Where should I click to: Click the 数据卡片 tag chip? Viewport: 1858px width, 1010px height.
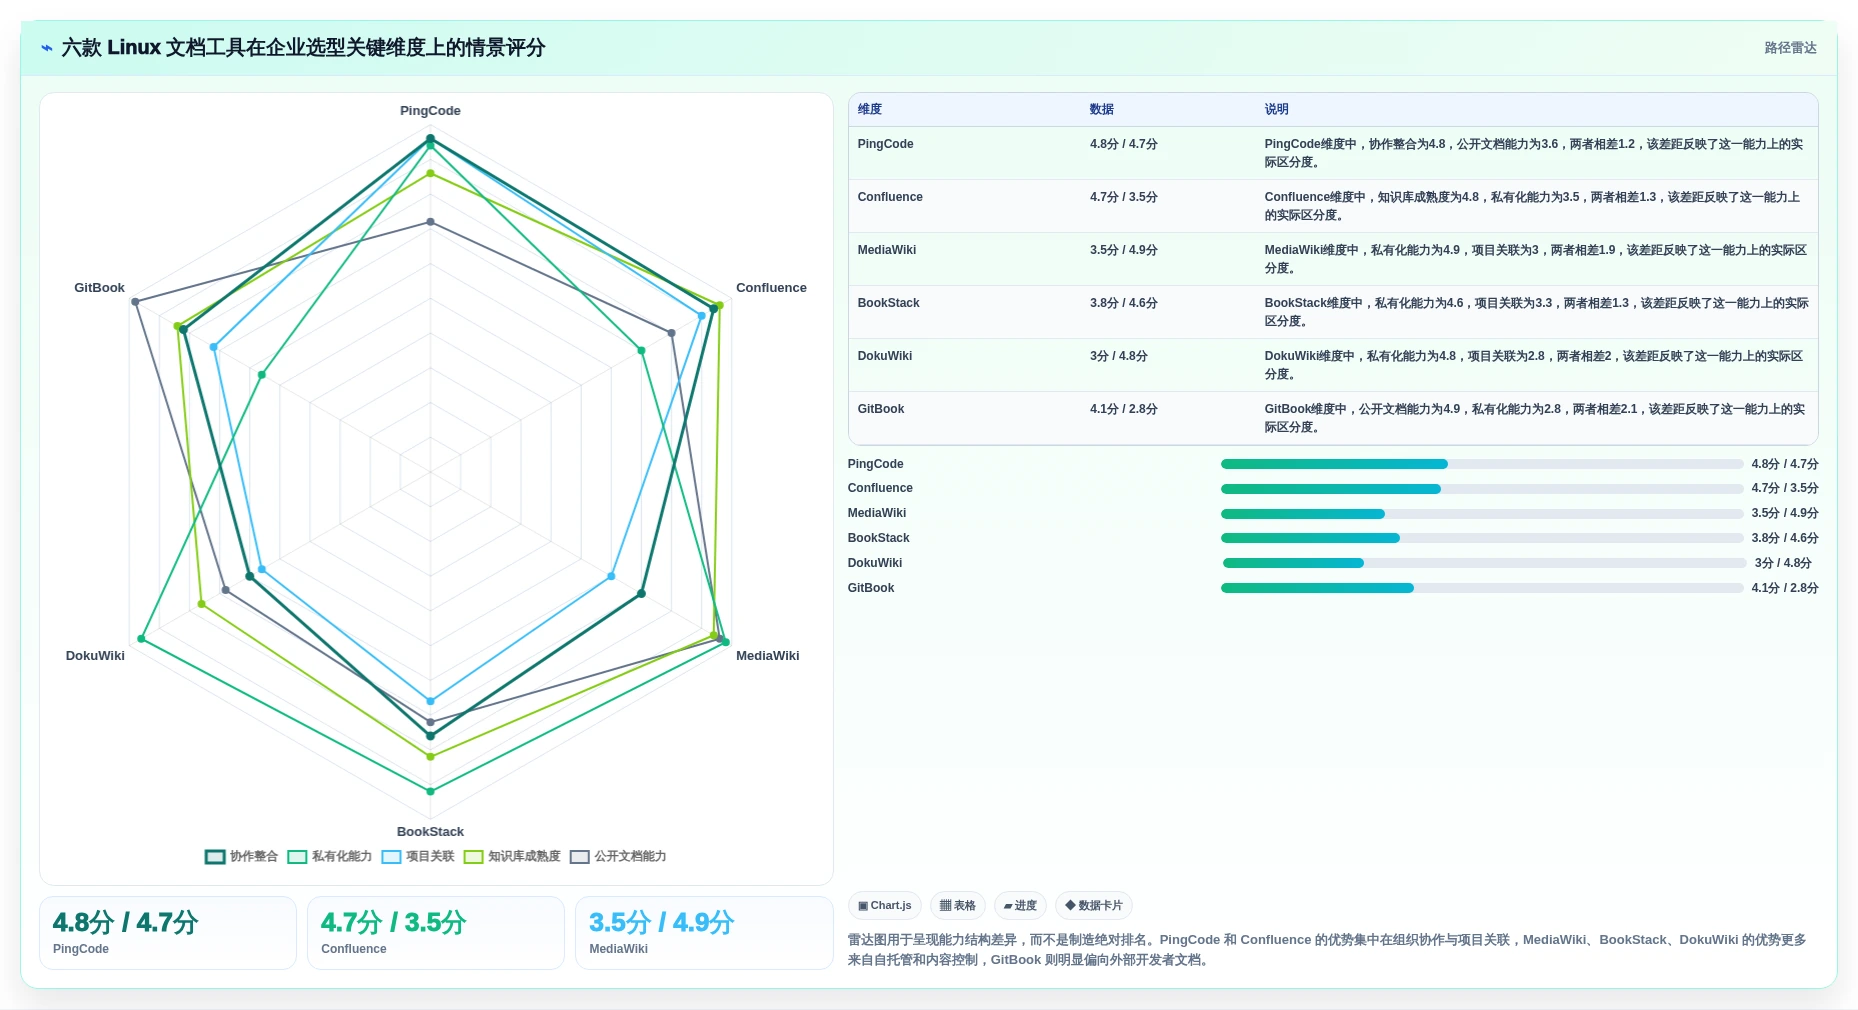(x=1094, y=906)
